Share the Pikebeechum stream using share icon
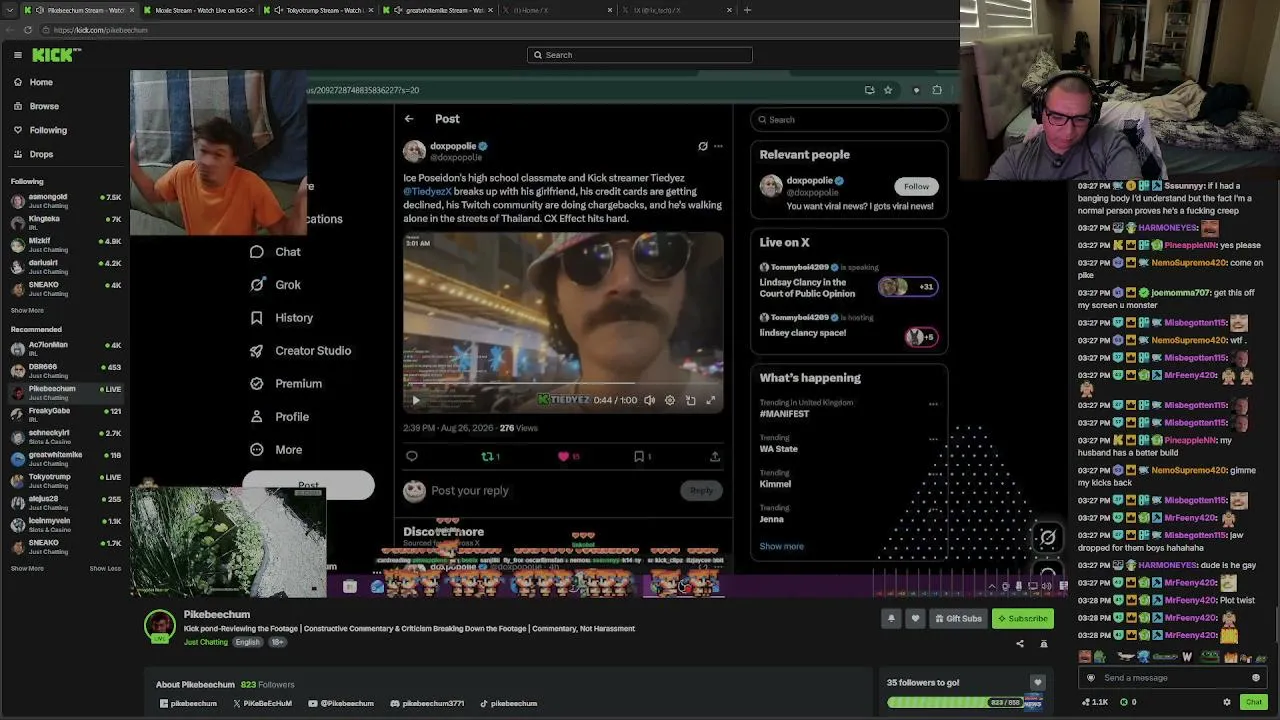The height and width of the screenshot is (720, 1280). [1020, 643]
